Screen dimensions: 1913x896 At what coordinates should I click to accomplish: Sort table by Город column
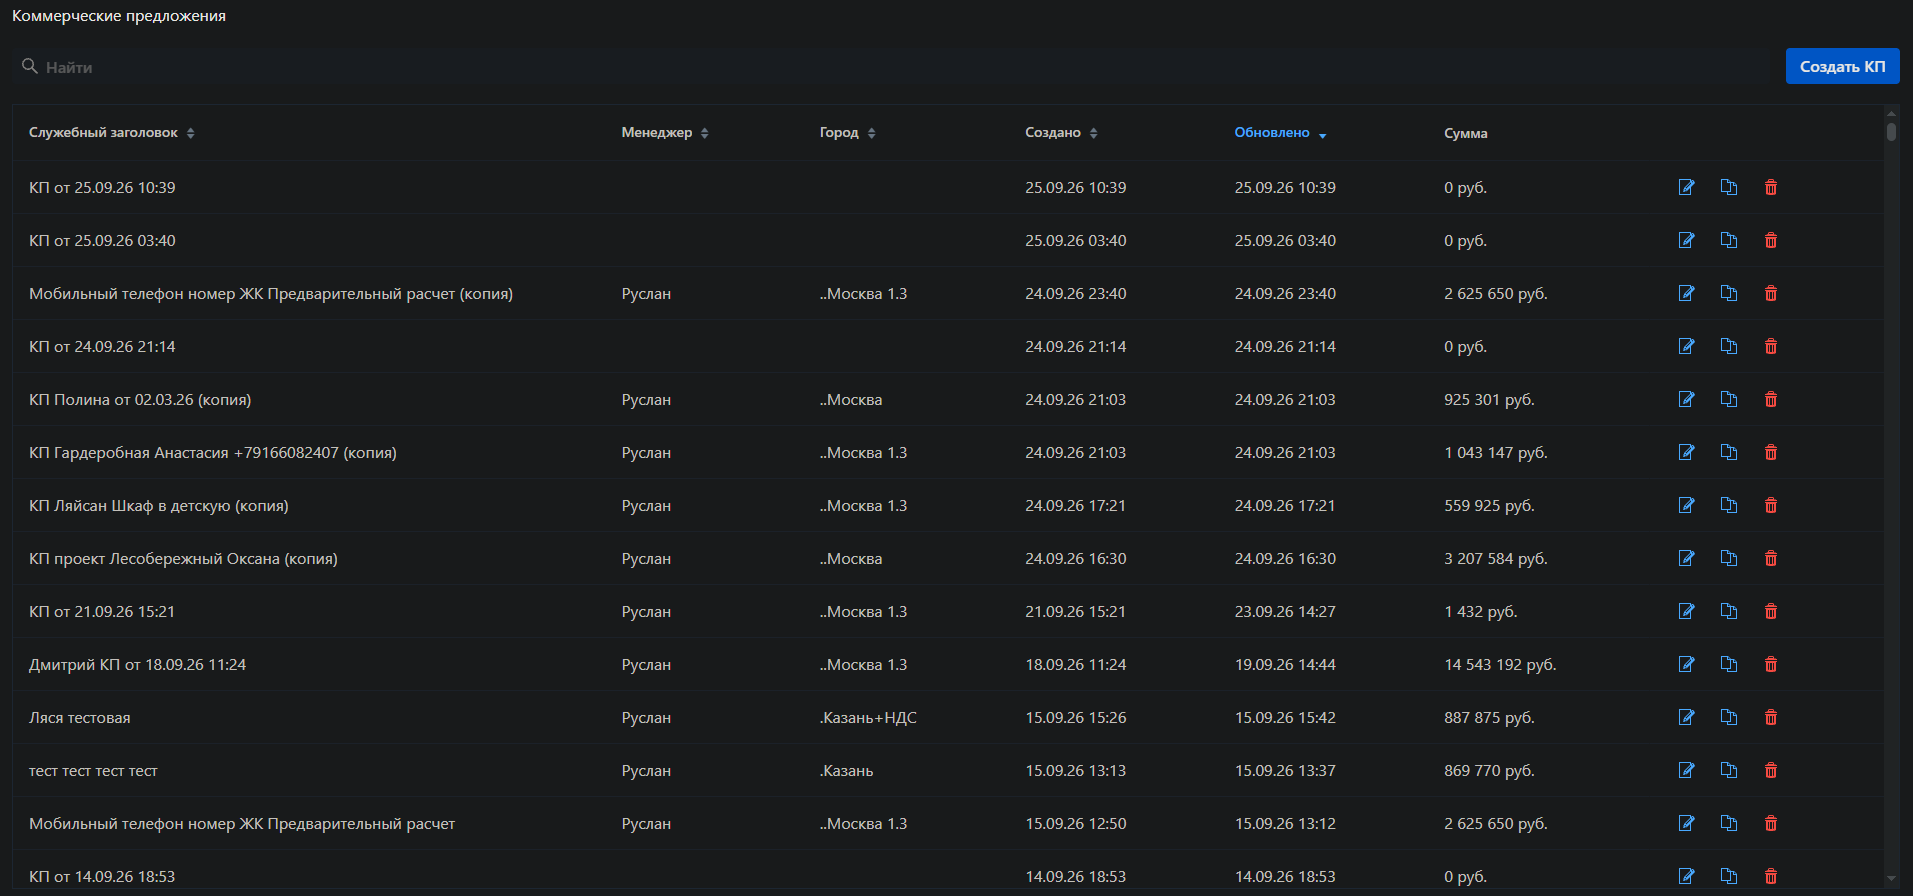pos(847,133)
